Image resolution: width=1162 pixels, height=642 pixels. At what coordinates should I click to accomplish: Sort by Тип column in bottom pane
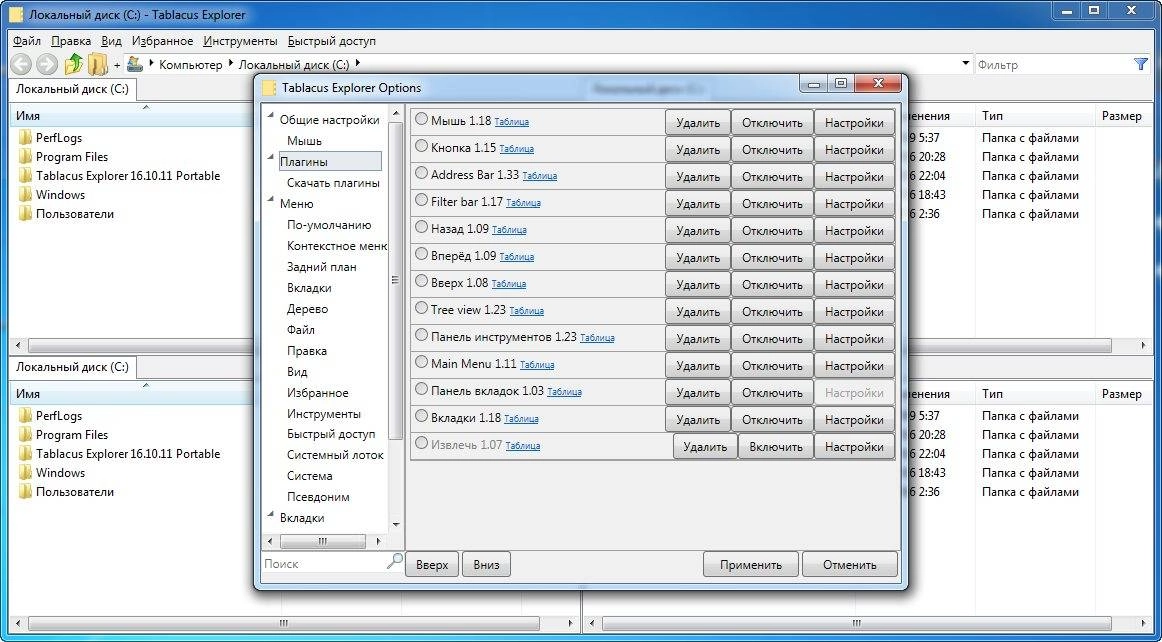pos(1035,394)
